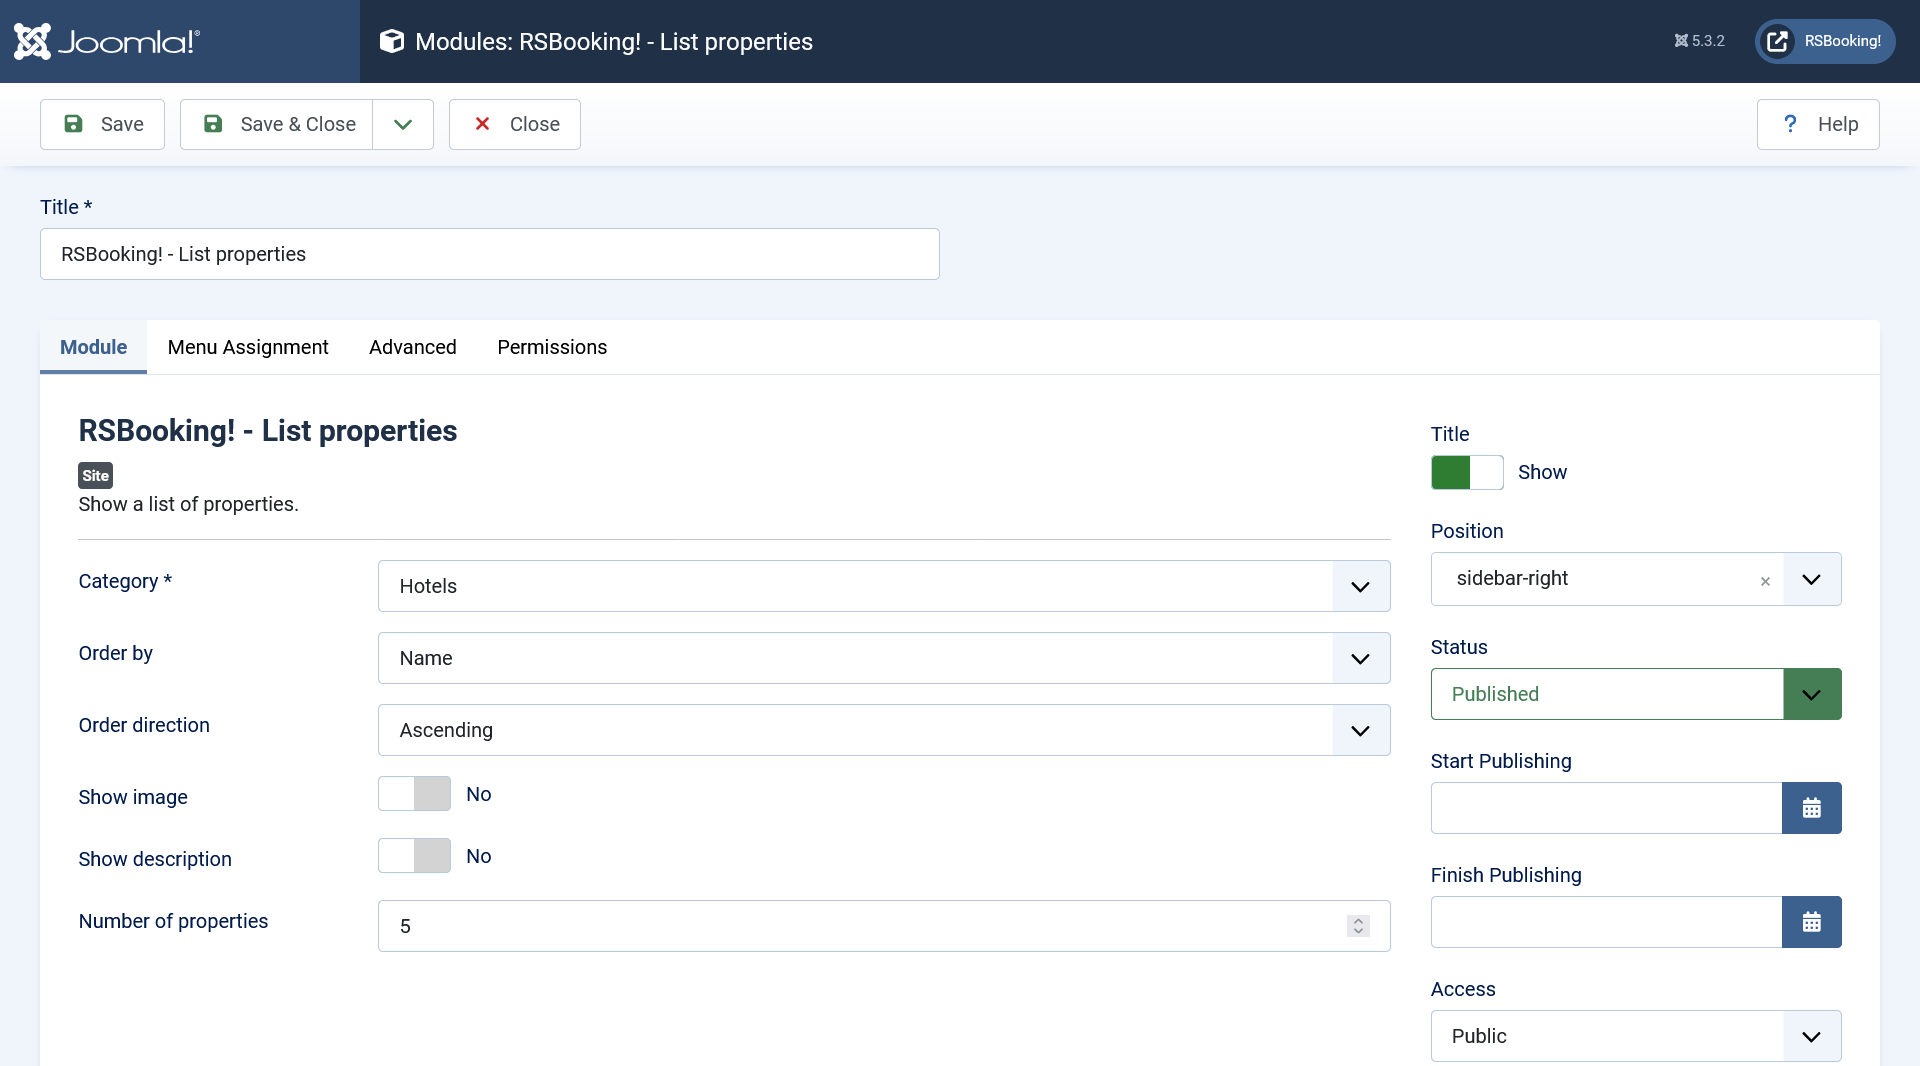The image size is (1920, 1066).
Task: Clear the sidebar-right position value
Action: tap(1765, 581)
